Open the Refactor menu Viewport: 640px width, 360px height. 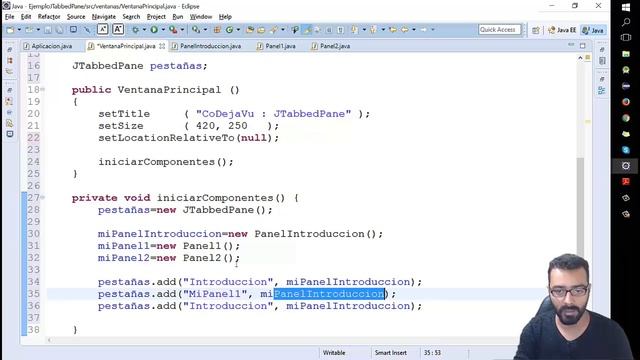(x=49, y=17)
